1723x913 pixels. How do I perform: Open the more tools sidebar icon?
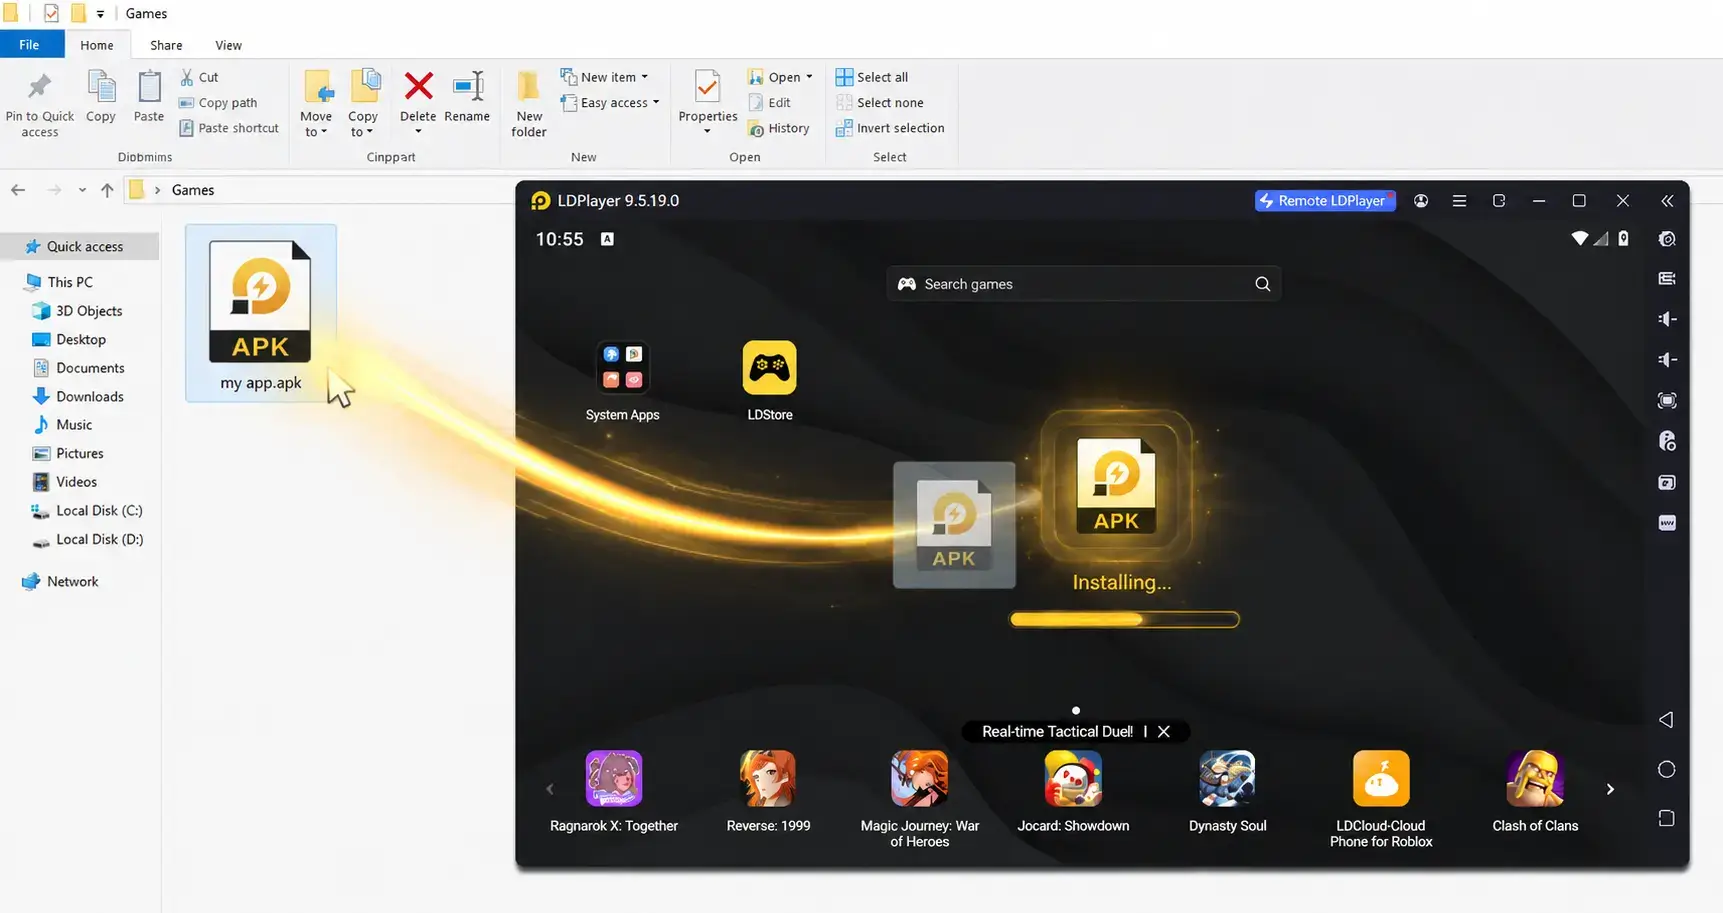(1667, 523)
